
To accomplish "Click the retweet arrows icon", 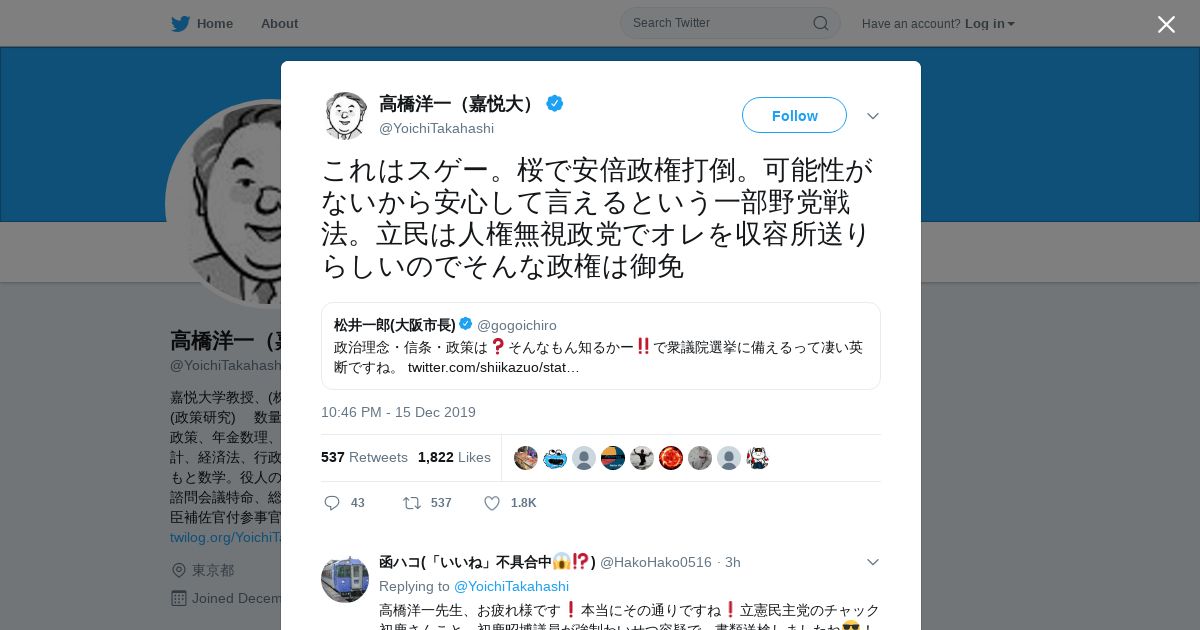I will [412, 503].
